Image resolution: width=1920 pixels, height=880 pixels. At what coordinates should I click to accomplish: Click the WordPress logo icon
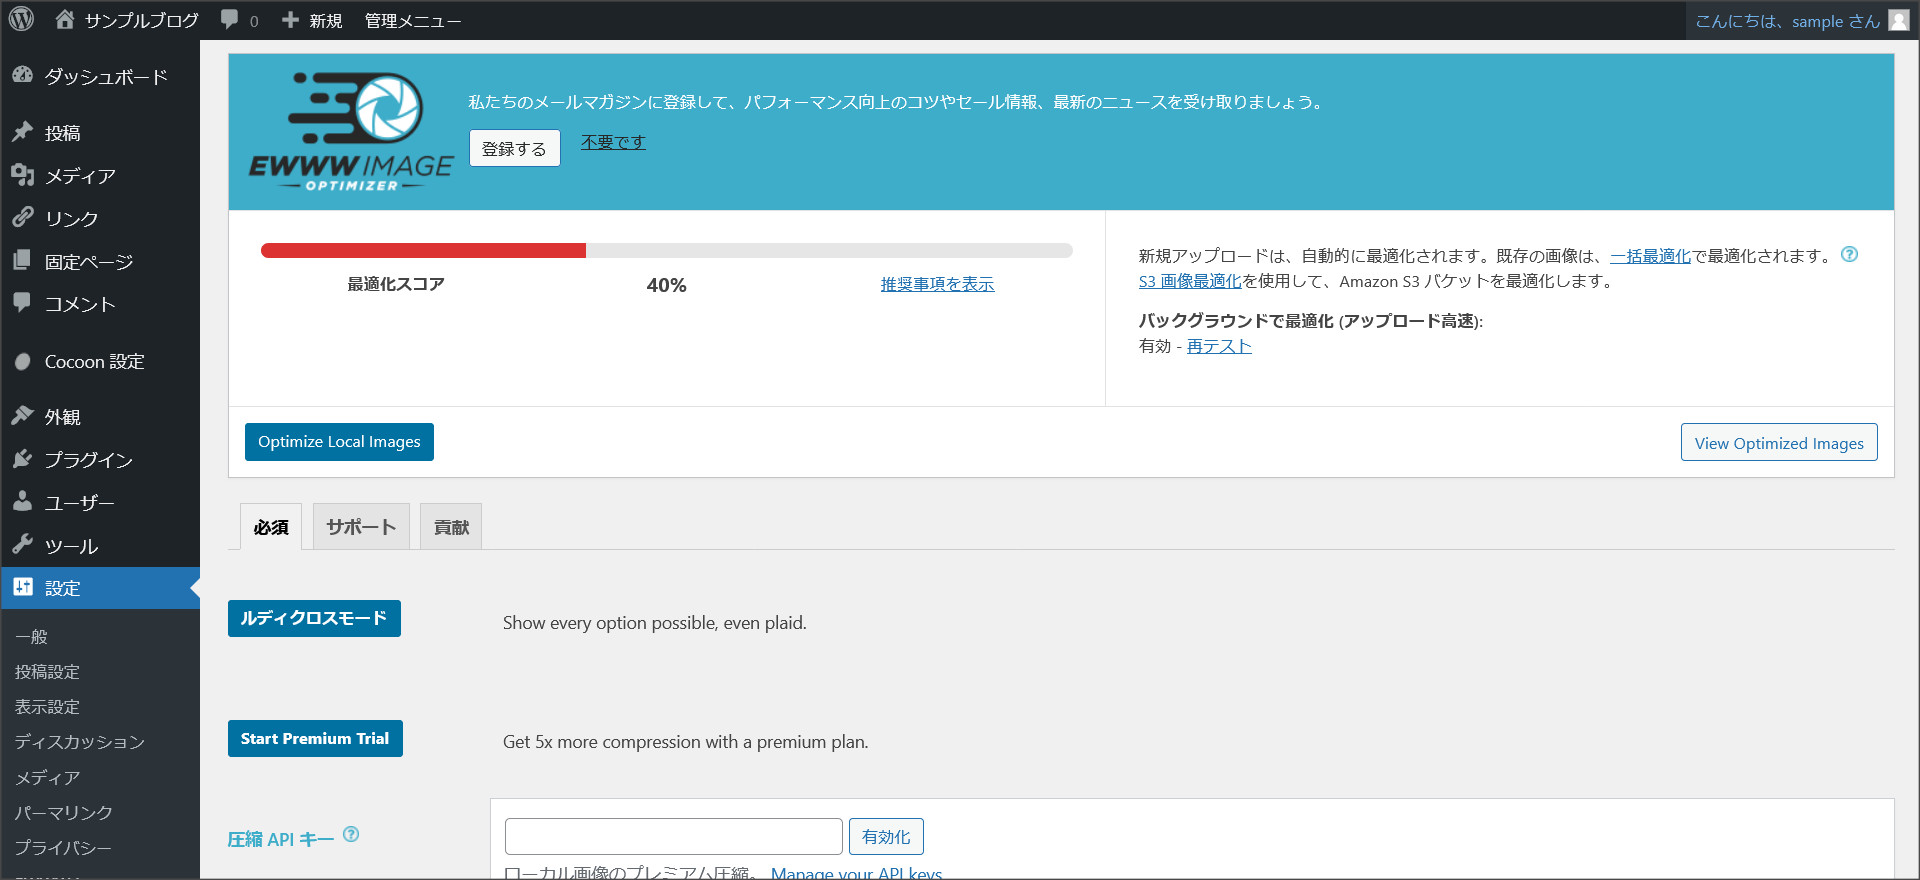point(22,20)
